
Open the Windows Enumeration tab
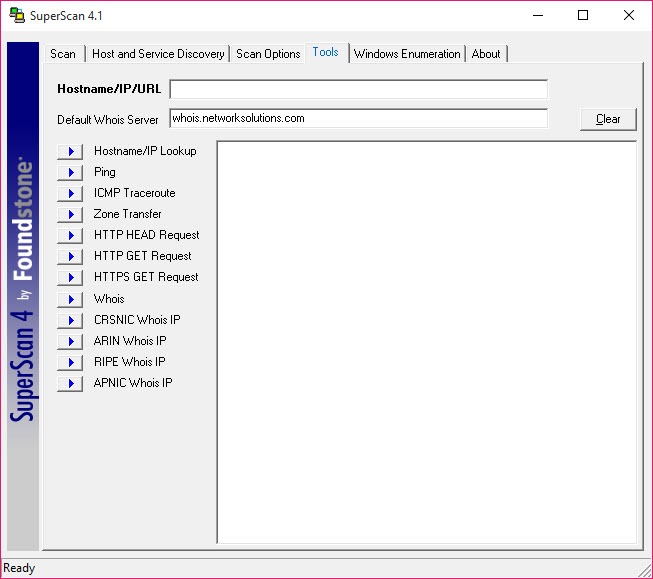click(x=407, y=54)
